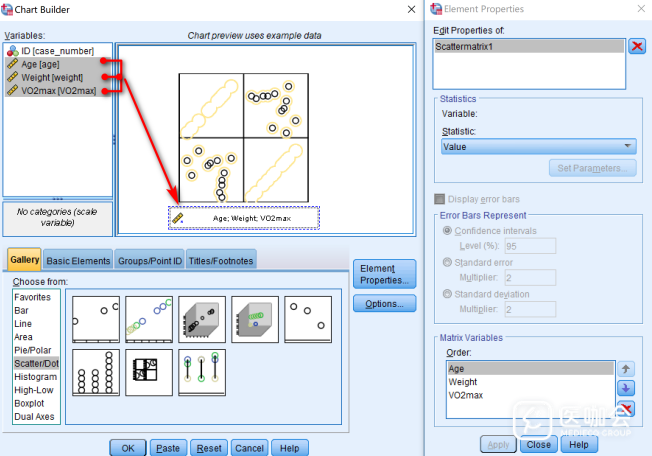Delete Scattermatrix1 with the red X
Viewport: 652px width, 456px height.
(637, 46)
